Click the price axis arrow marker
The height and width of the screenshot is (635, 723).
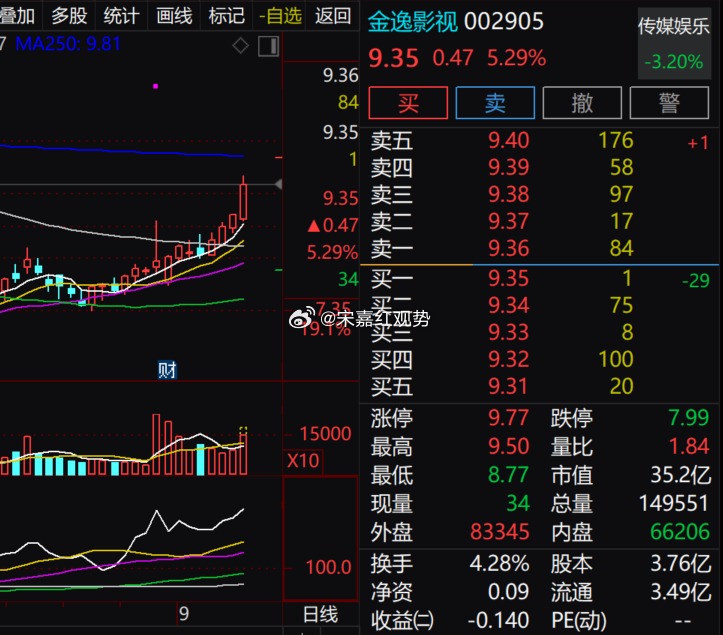click(279, 184)
